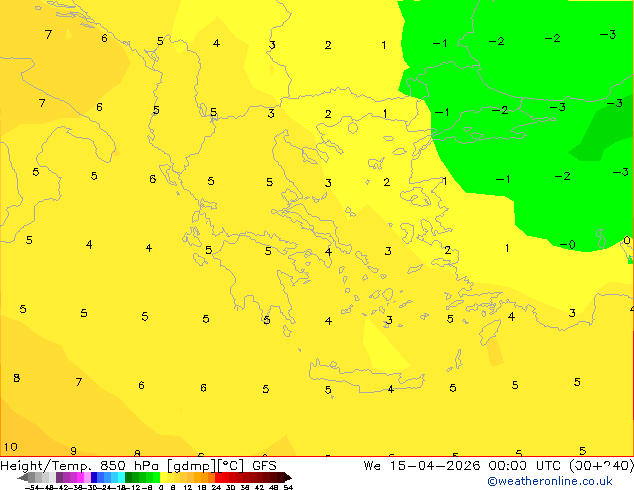Select the '10' temperature value on the map

tap(11, 447)
